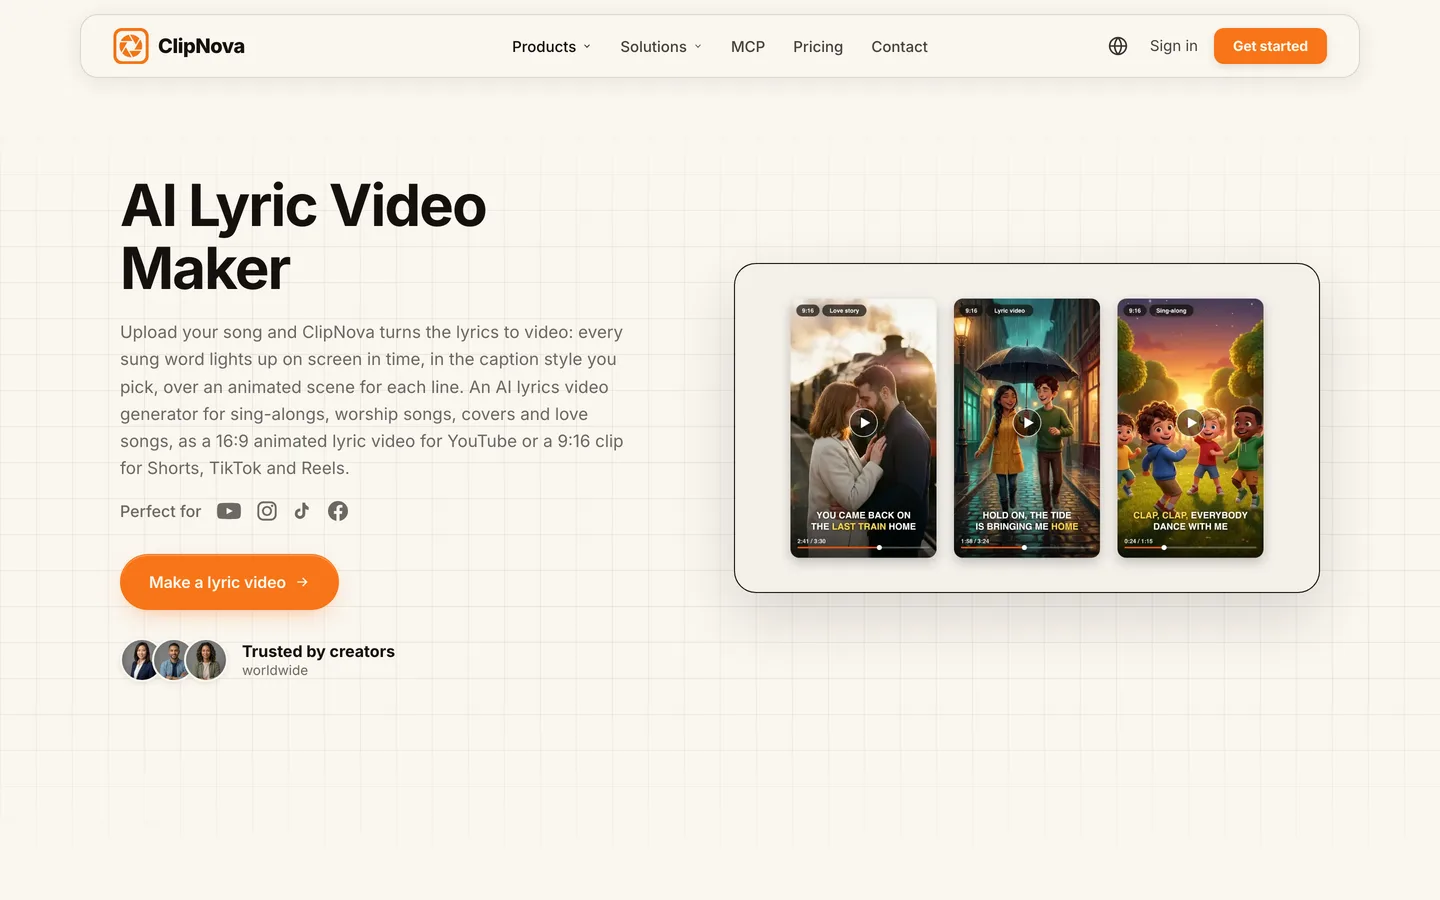The width and height of the screenshot is (1440, 900).
Task: Click the ClipNova brand name
Action: (x=201, y=46)
